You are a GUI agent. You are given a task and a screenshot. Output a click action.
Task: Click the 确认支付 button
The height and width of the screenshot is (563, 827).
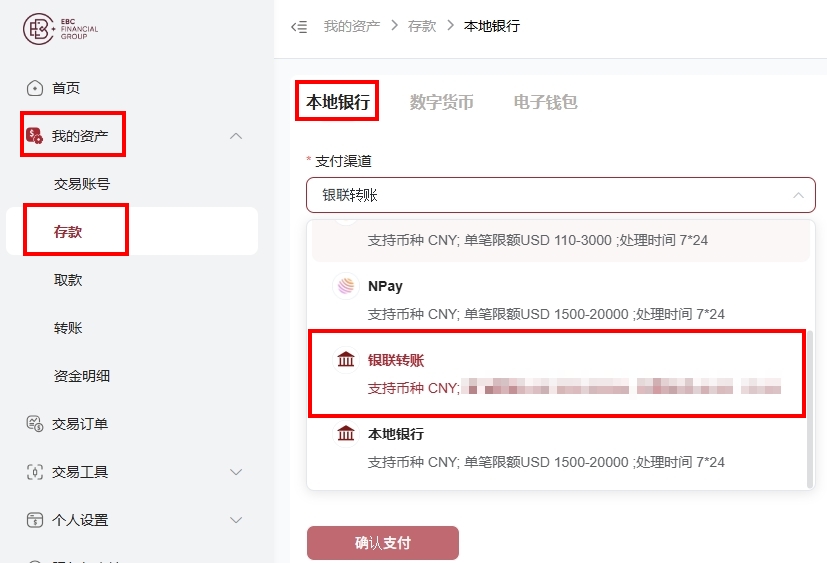[x=383, y=542]
